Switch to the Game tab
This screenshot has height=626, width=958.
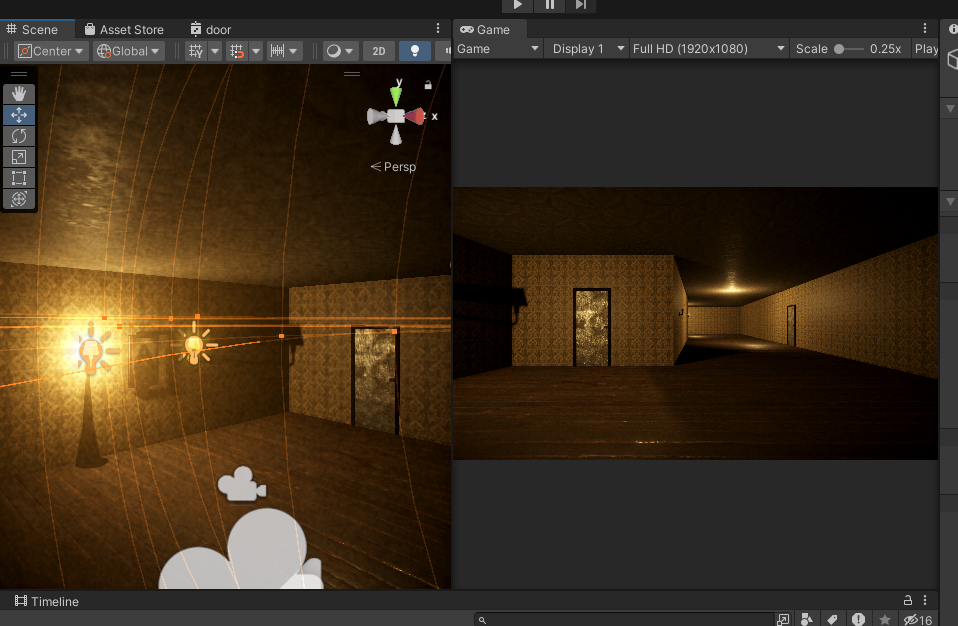click(489, 29)
